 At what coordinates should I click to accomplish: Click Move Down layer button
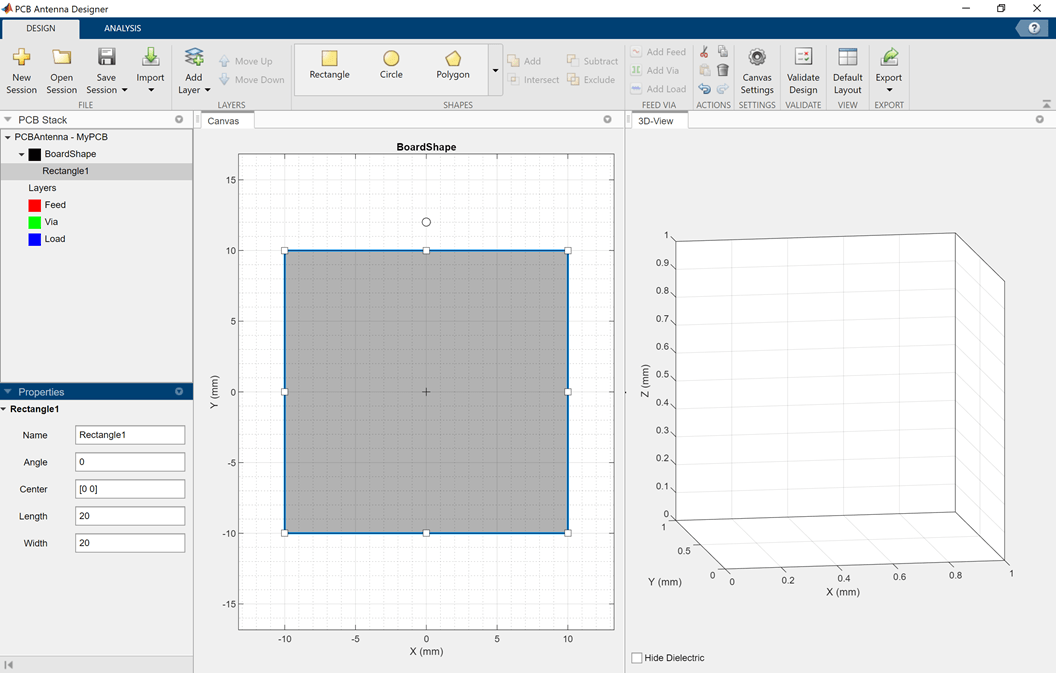(251, 79)
